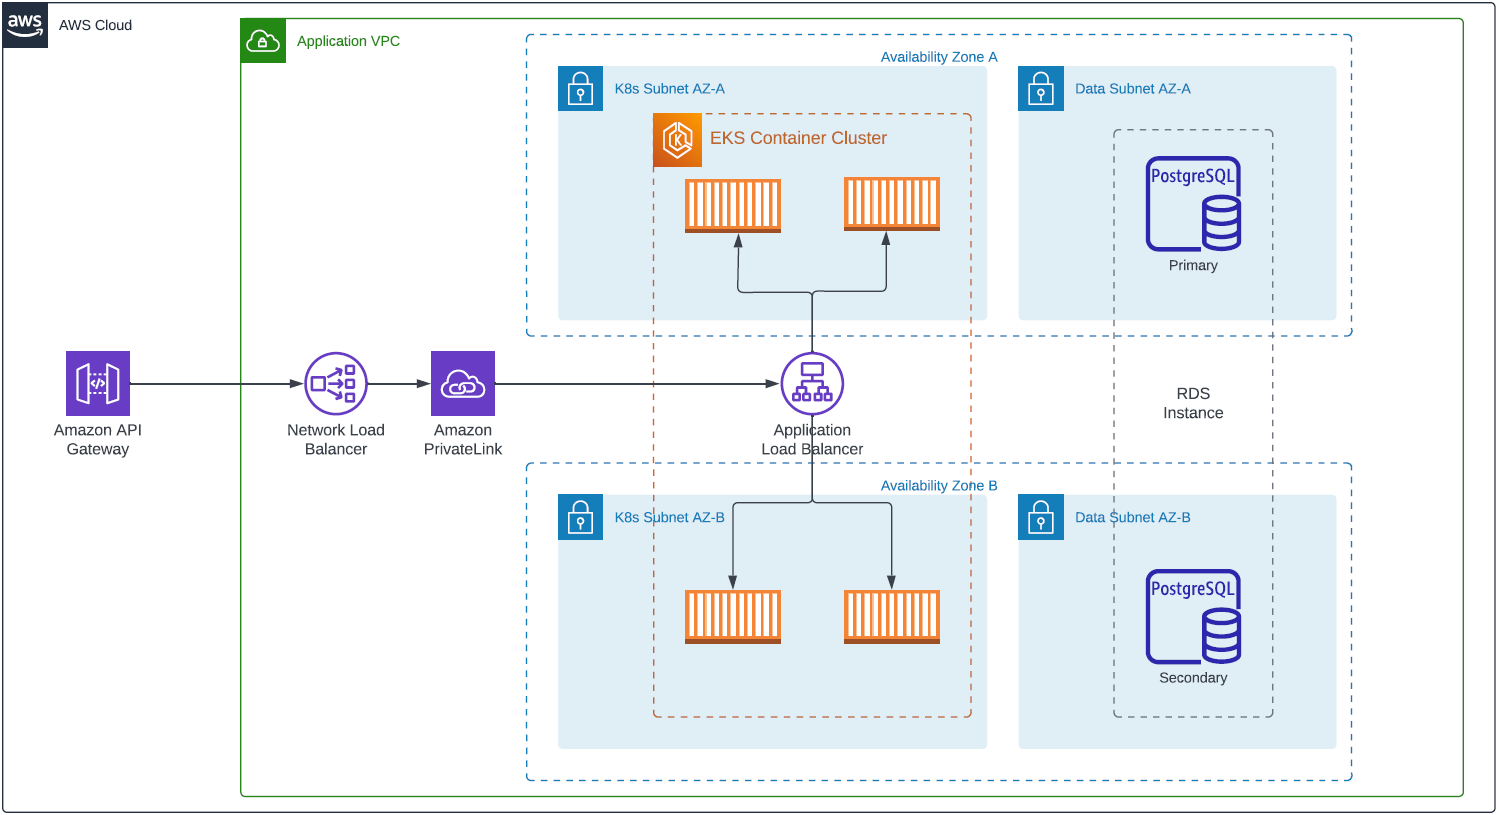The width and height of the screenshot is (1499, 815).
Task: Click the AWS logo icon
Action: click(x=25, y=25)
